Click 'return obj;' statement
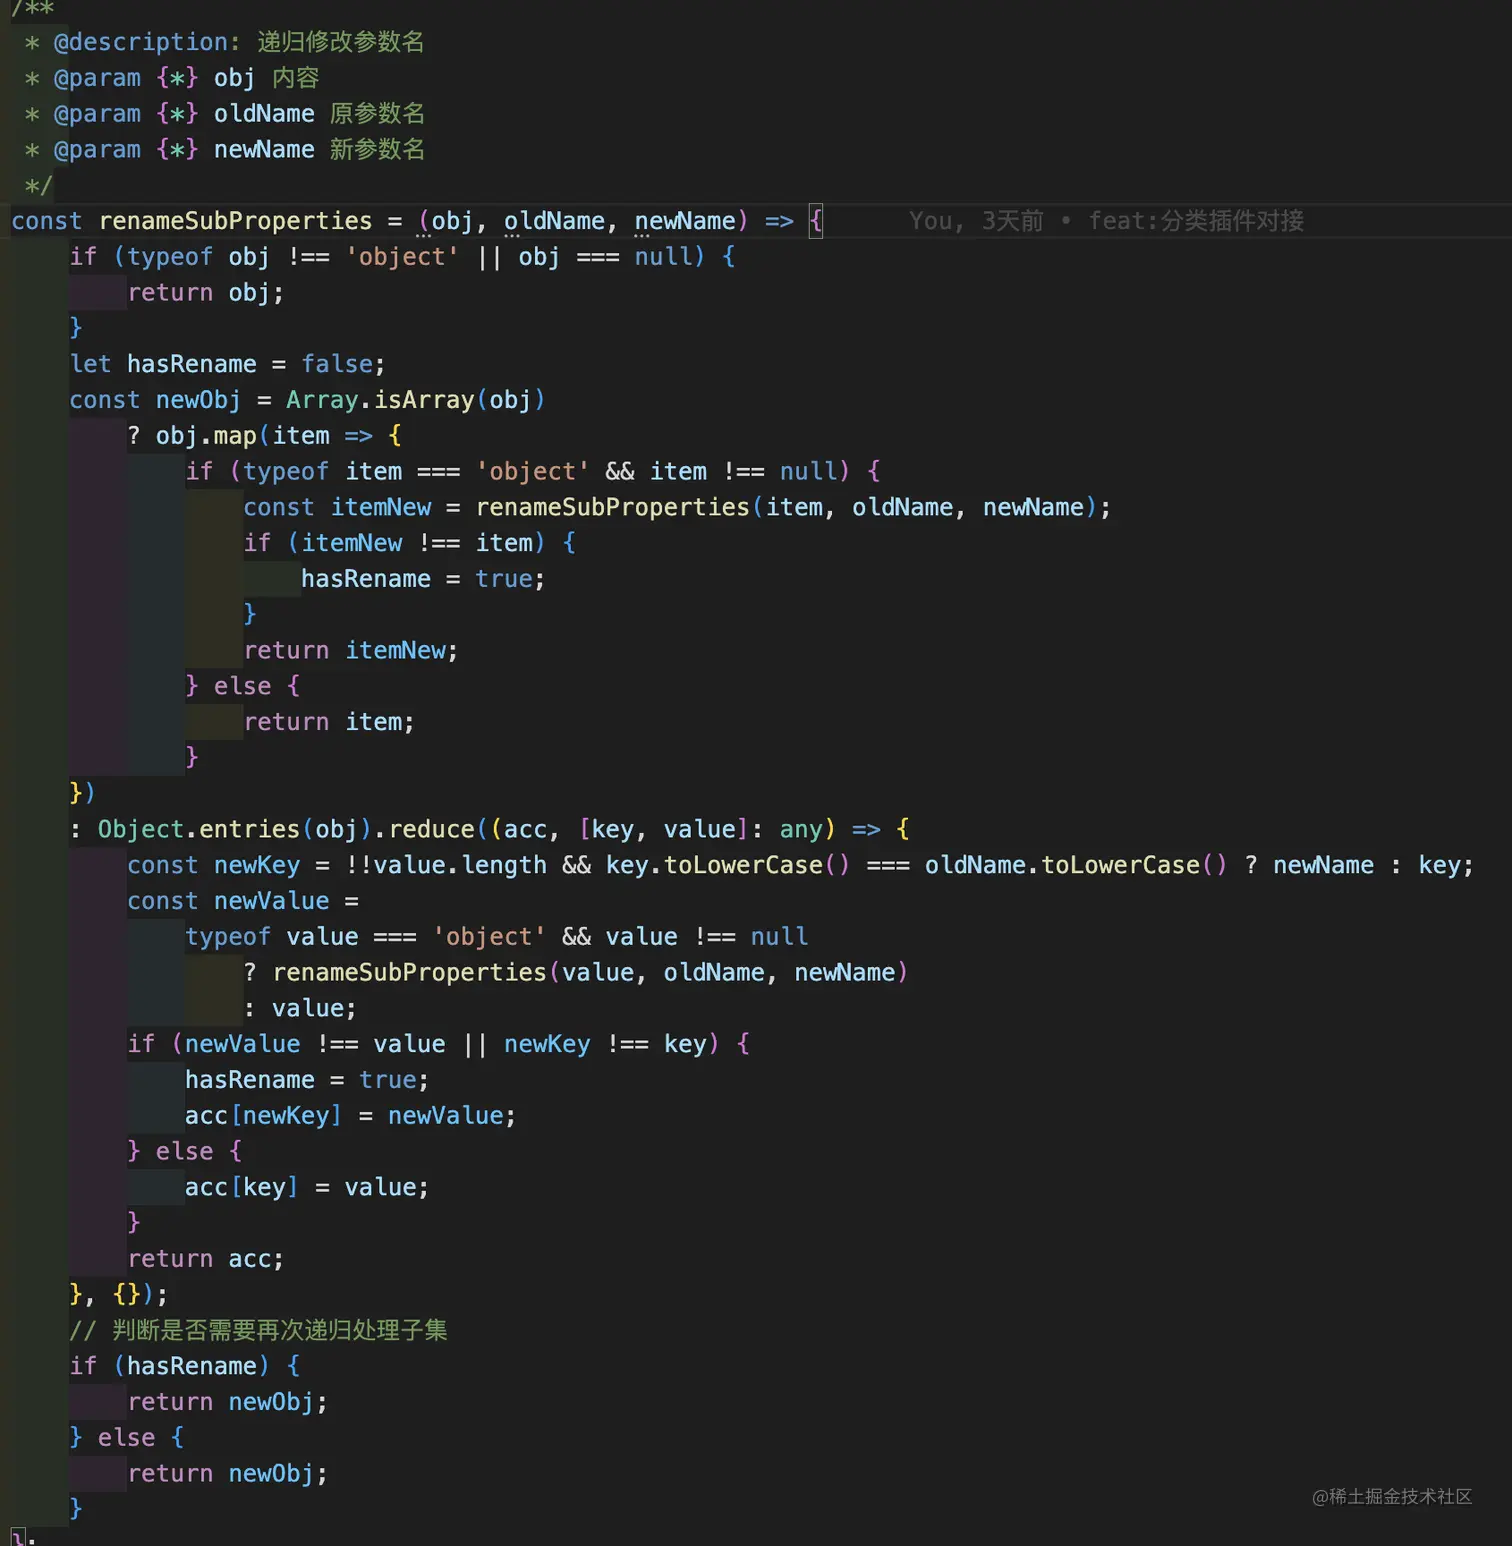 point(206,293)
